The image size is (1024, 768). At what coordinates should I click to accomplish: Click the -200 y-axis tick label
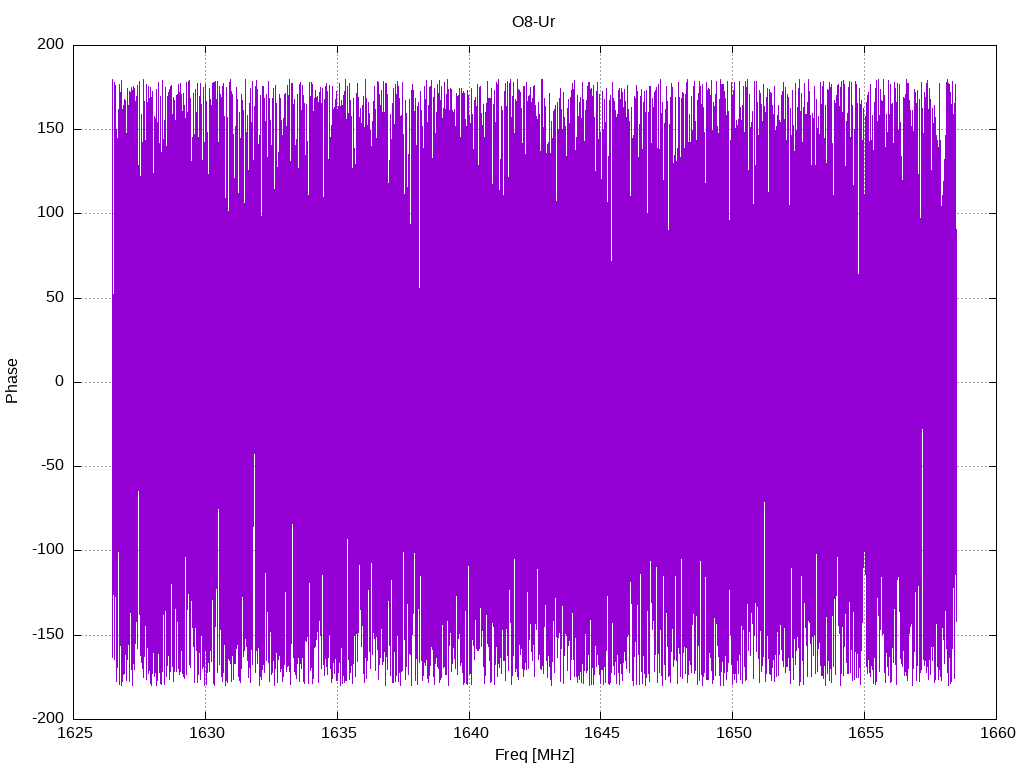48,718
